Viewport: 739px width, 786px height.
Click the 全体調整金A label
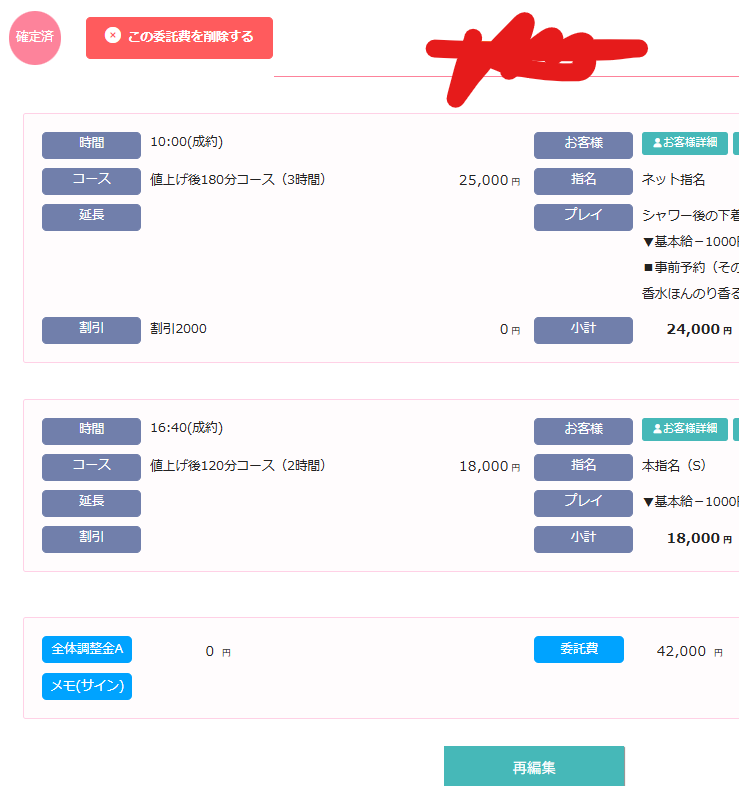tap(87, 650)
